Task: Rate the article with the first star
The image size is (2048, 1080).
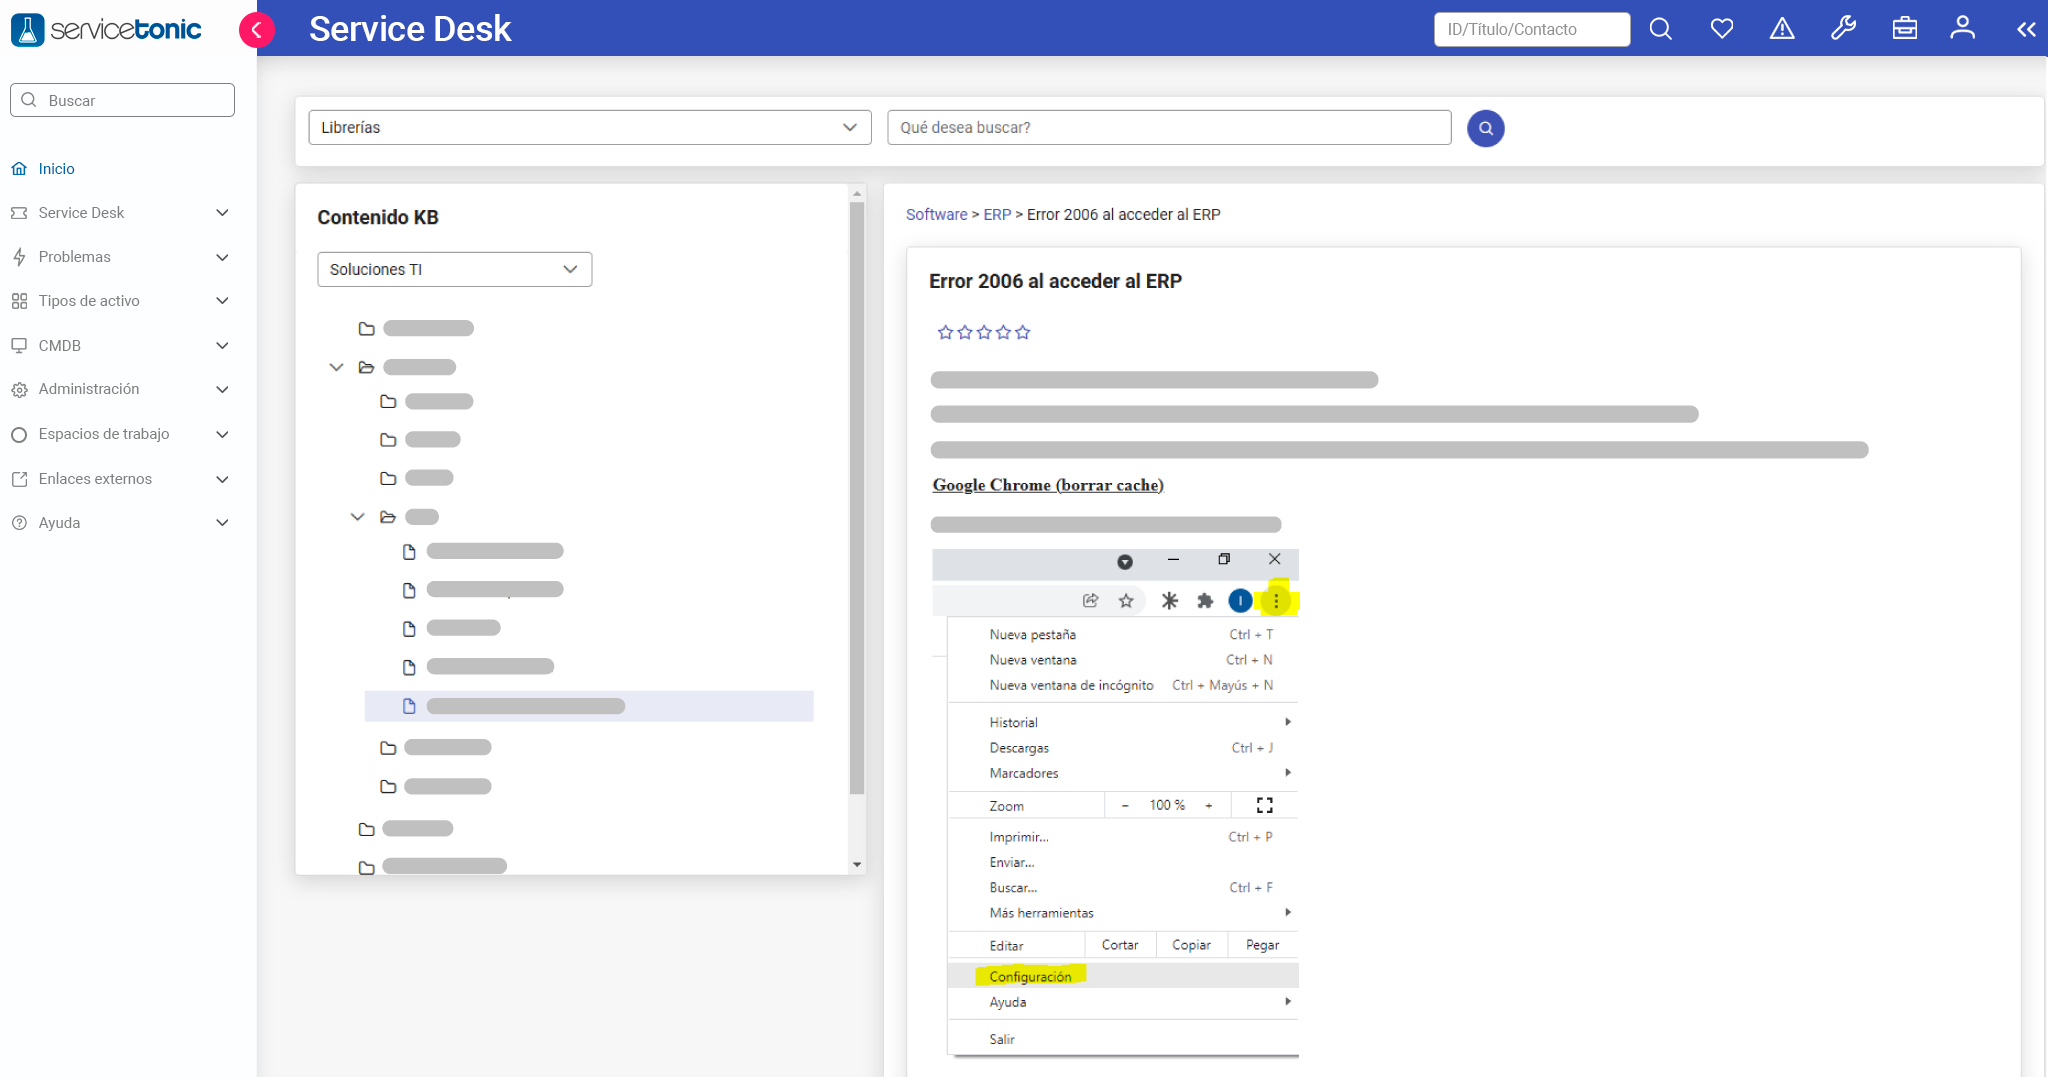Action: [x=945, y=333]
